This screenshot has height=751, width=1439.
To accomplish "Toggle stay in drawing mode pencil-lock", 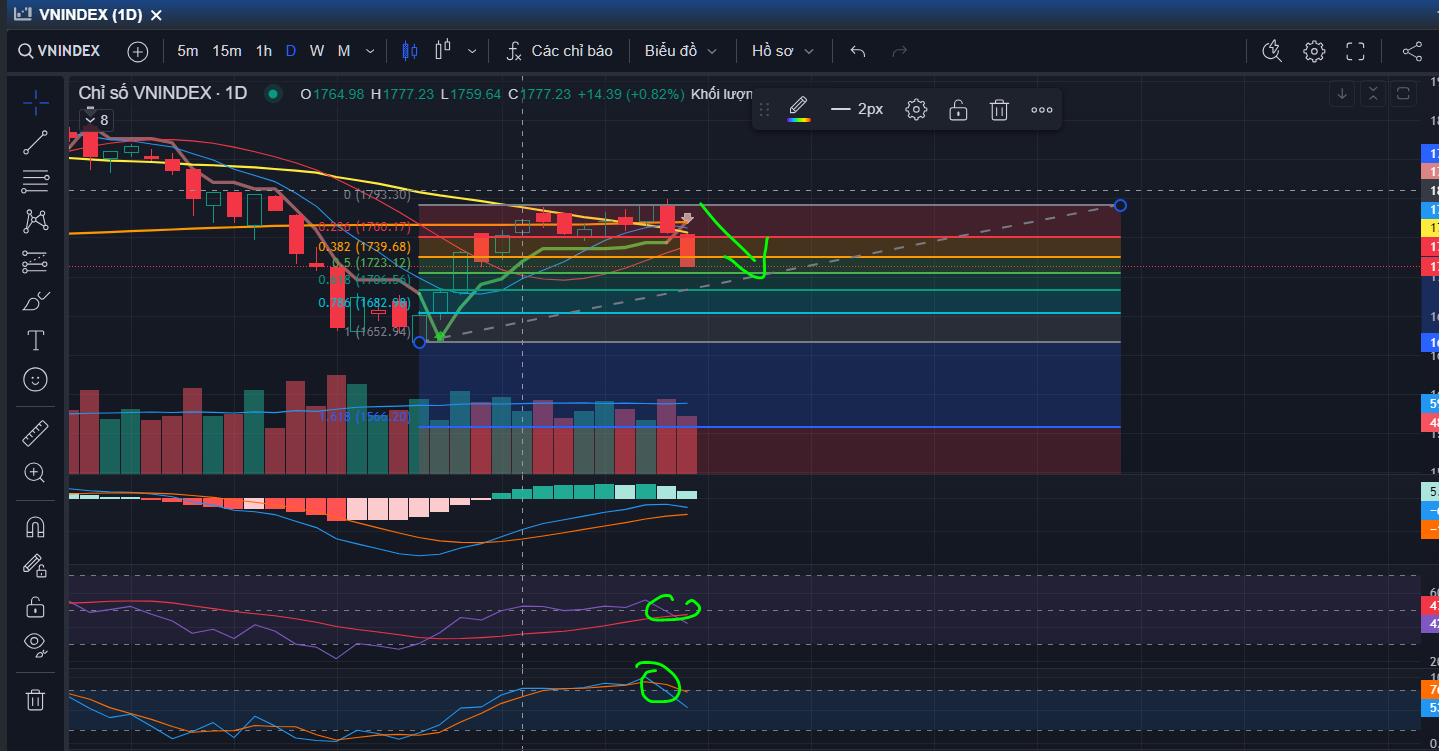I will tap(35, 566).
